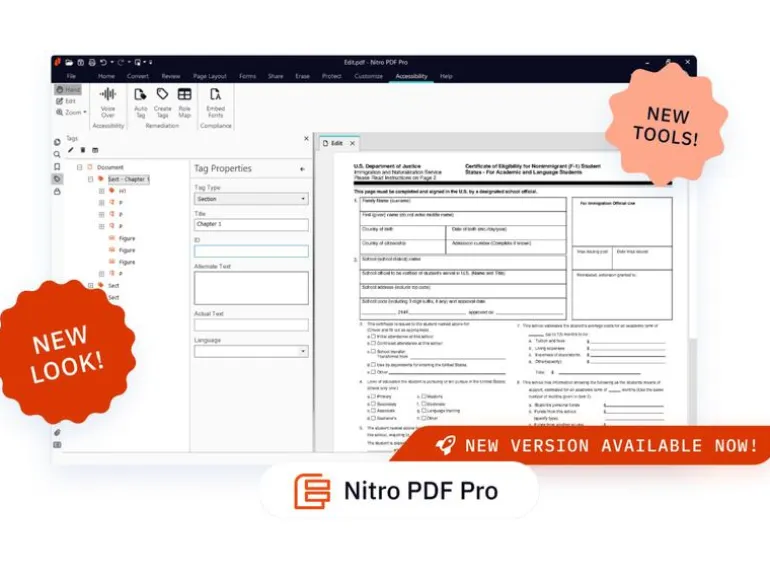Open the search sidebar icon
This screenshot has height=578, width=770.
pos(57,154)
